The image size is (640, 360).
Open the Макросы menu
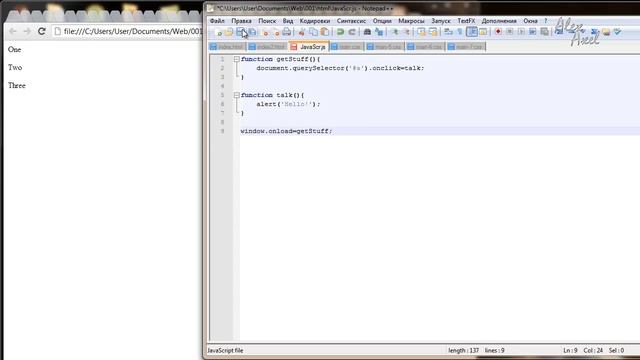[x=411, y=21]
